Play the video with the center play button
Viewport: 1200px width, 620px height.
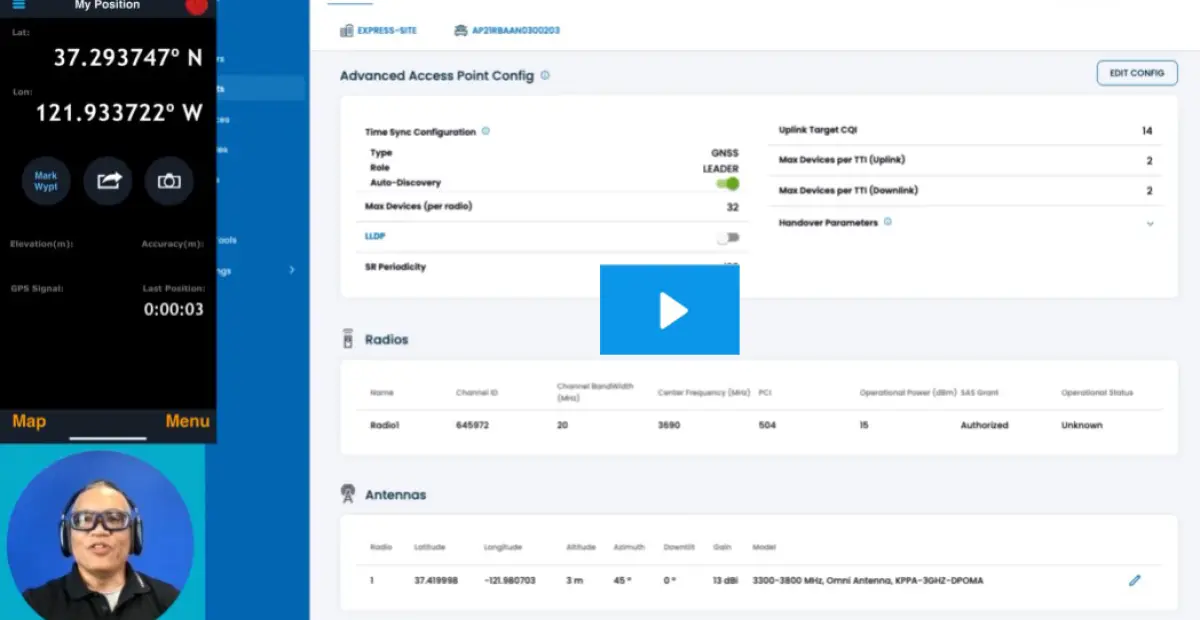coord(670,310)
